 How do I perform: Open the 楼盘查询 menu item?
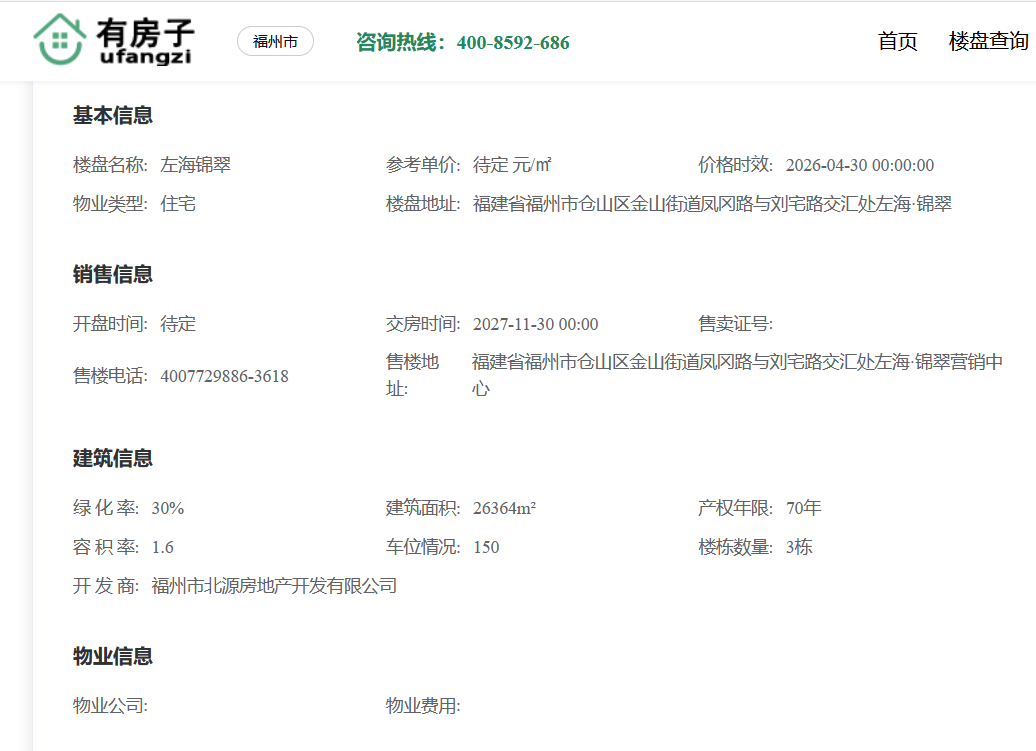point(988,42)
